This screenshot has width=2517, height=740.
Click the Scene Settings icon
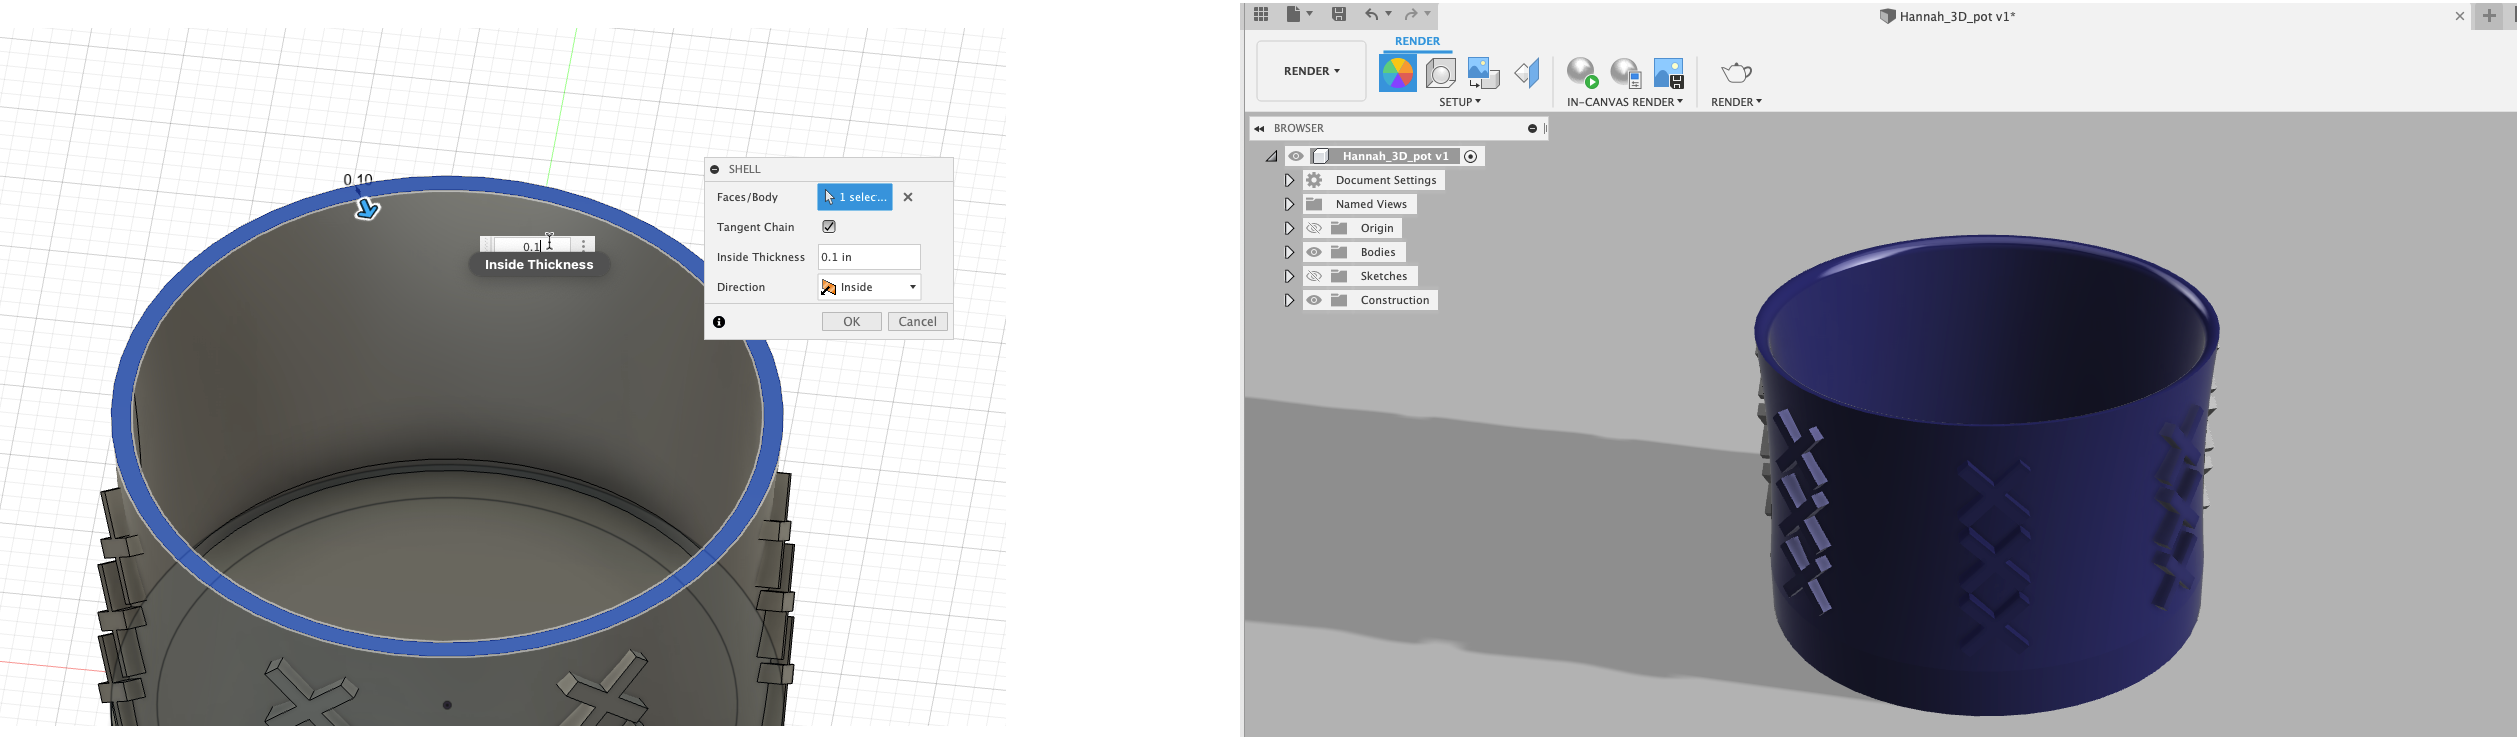click(1441, 73)
